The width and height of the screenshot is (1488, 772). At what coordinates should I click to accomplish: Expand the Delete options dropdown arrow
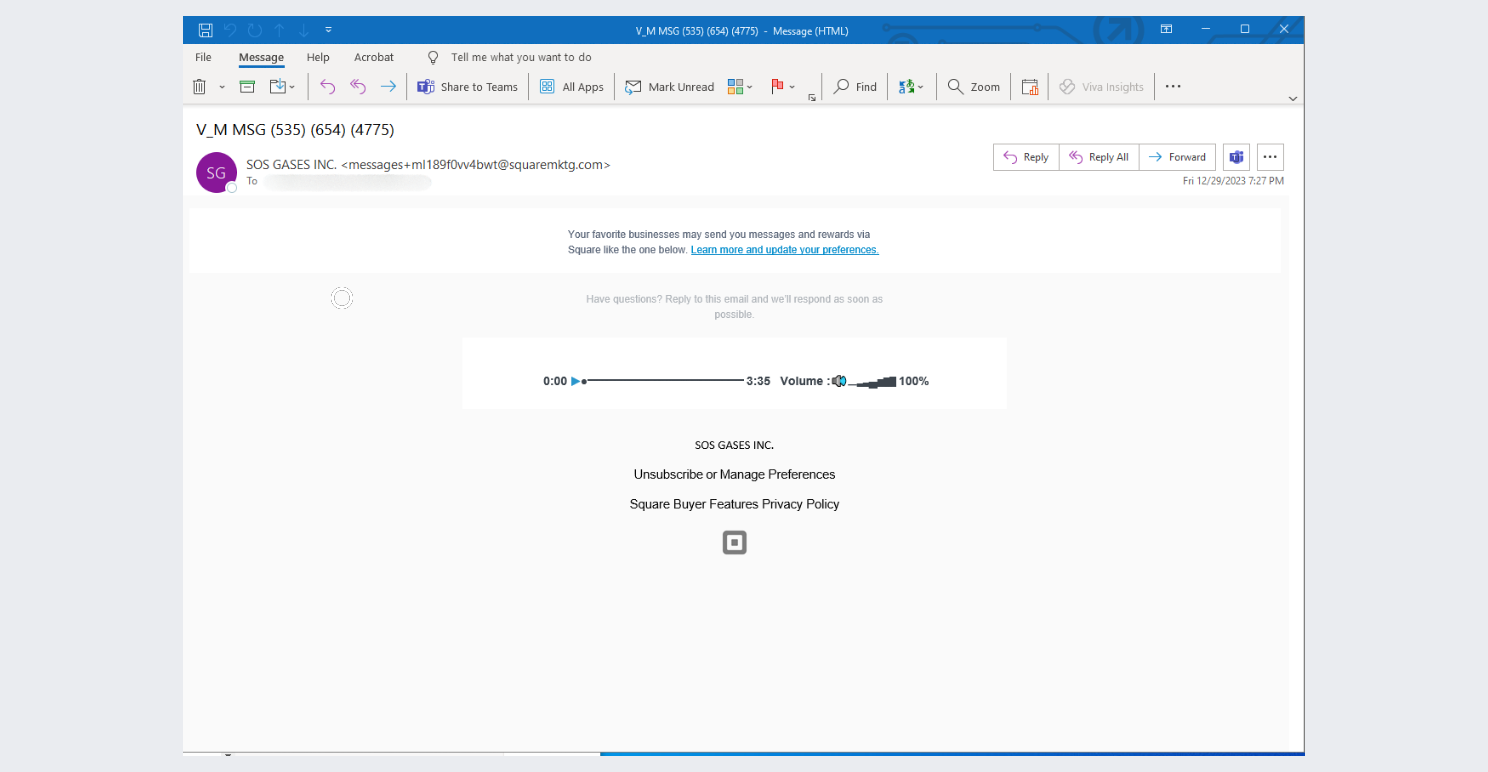pos(222,87)
